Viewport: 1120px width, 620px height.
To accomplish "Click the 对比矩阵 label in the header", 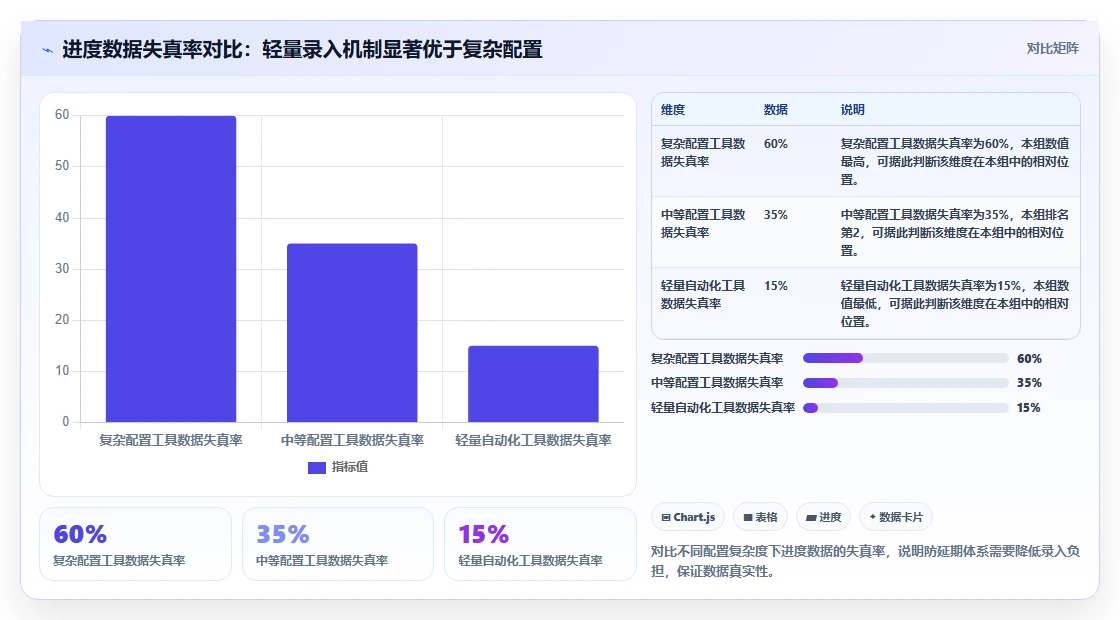I will (1052, 49).
